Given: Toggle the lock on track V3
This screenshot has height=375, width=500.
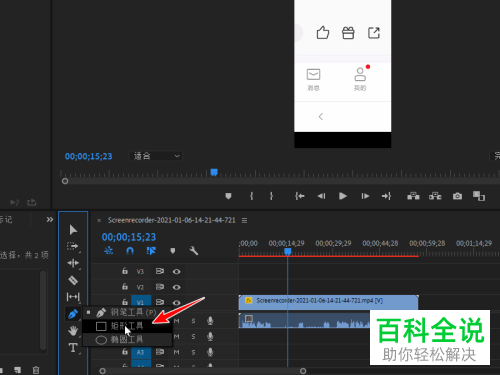Looking at the screenshot, I should (125, 271).
